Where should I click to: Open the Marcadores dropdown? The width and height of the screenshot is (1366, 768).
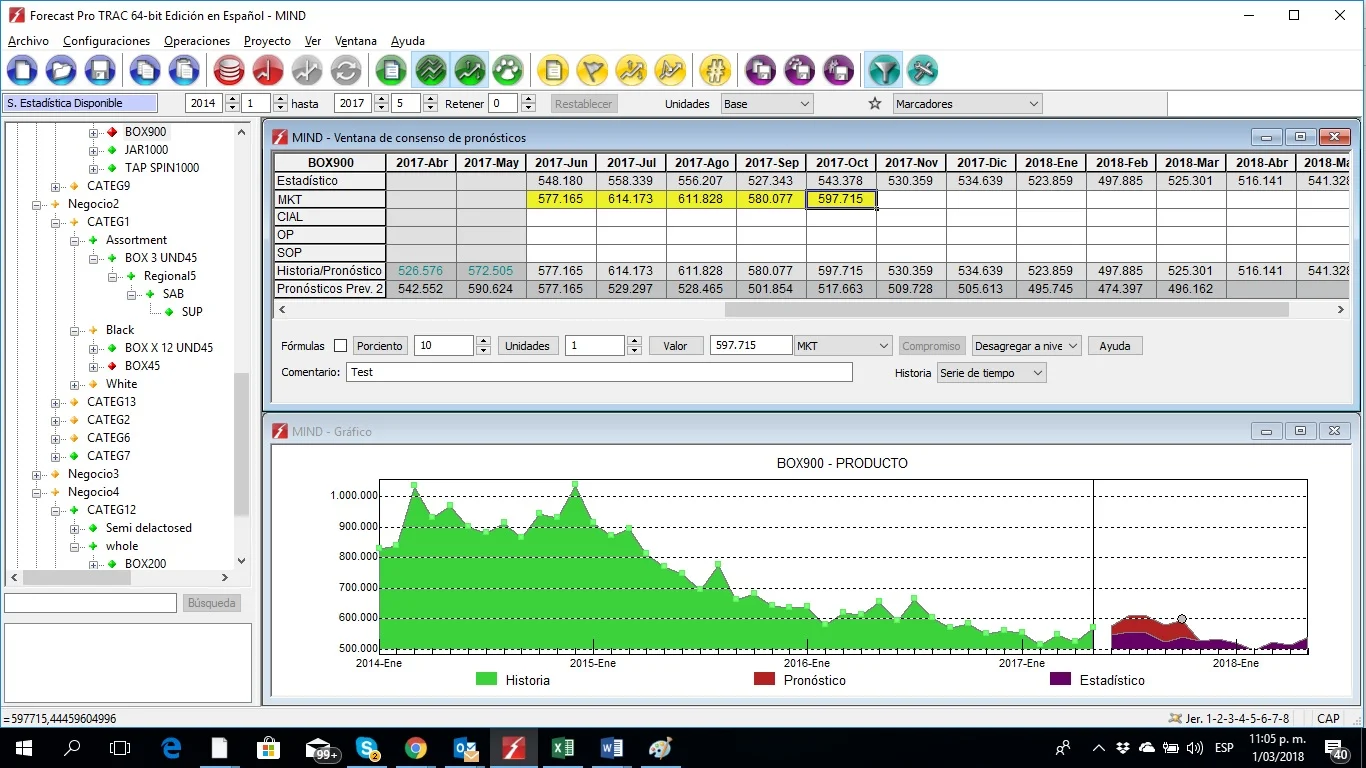967,104
